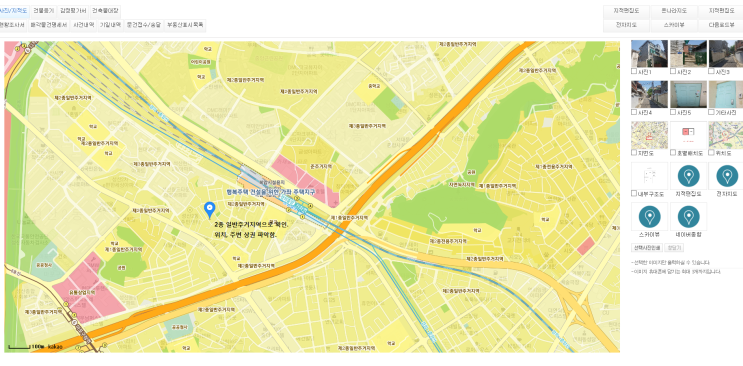Image resolution: width=743 pixels, height=366 pixels.
Task: Check the 사진4 checkbox
Action: pyautogui.click(x=634, y=112)
